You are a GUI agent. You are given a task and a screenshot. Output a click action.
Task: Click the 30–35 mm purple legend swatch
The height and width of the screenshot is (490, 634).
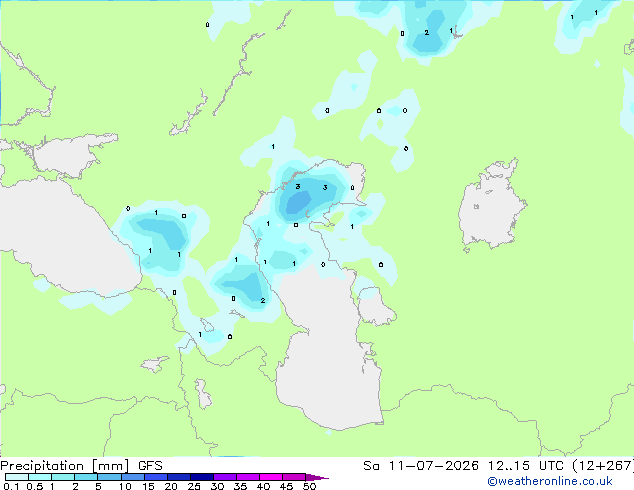tap(224, 477)
